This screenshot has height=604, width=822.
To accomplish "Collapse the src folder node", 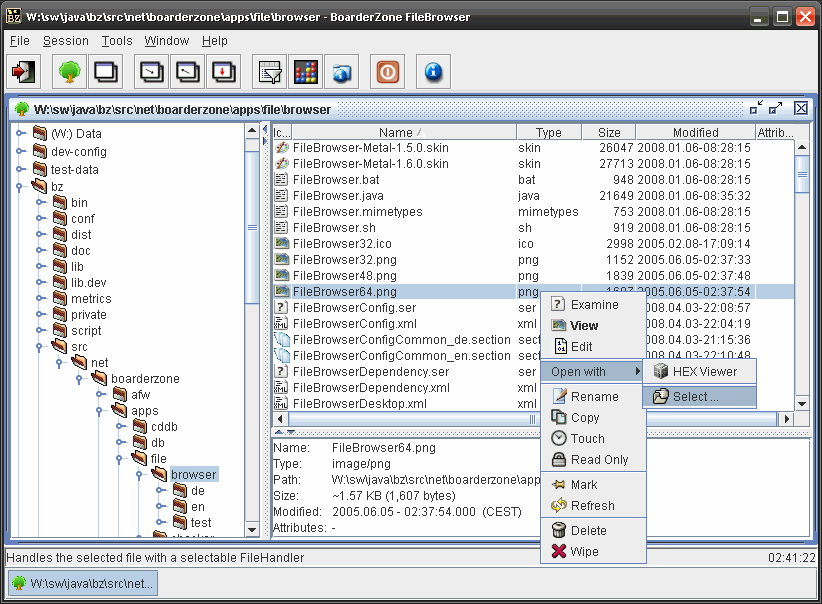I will (39, 347).
